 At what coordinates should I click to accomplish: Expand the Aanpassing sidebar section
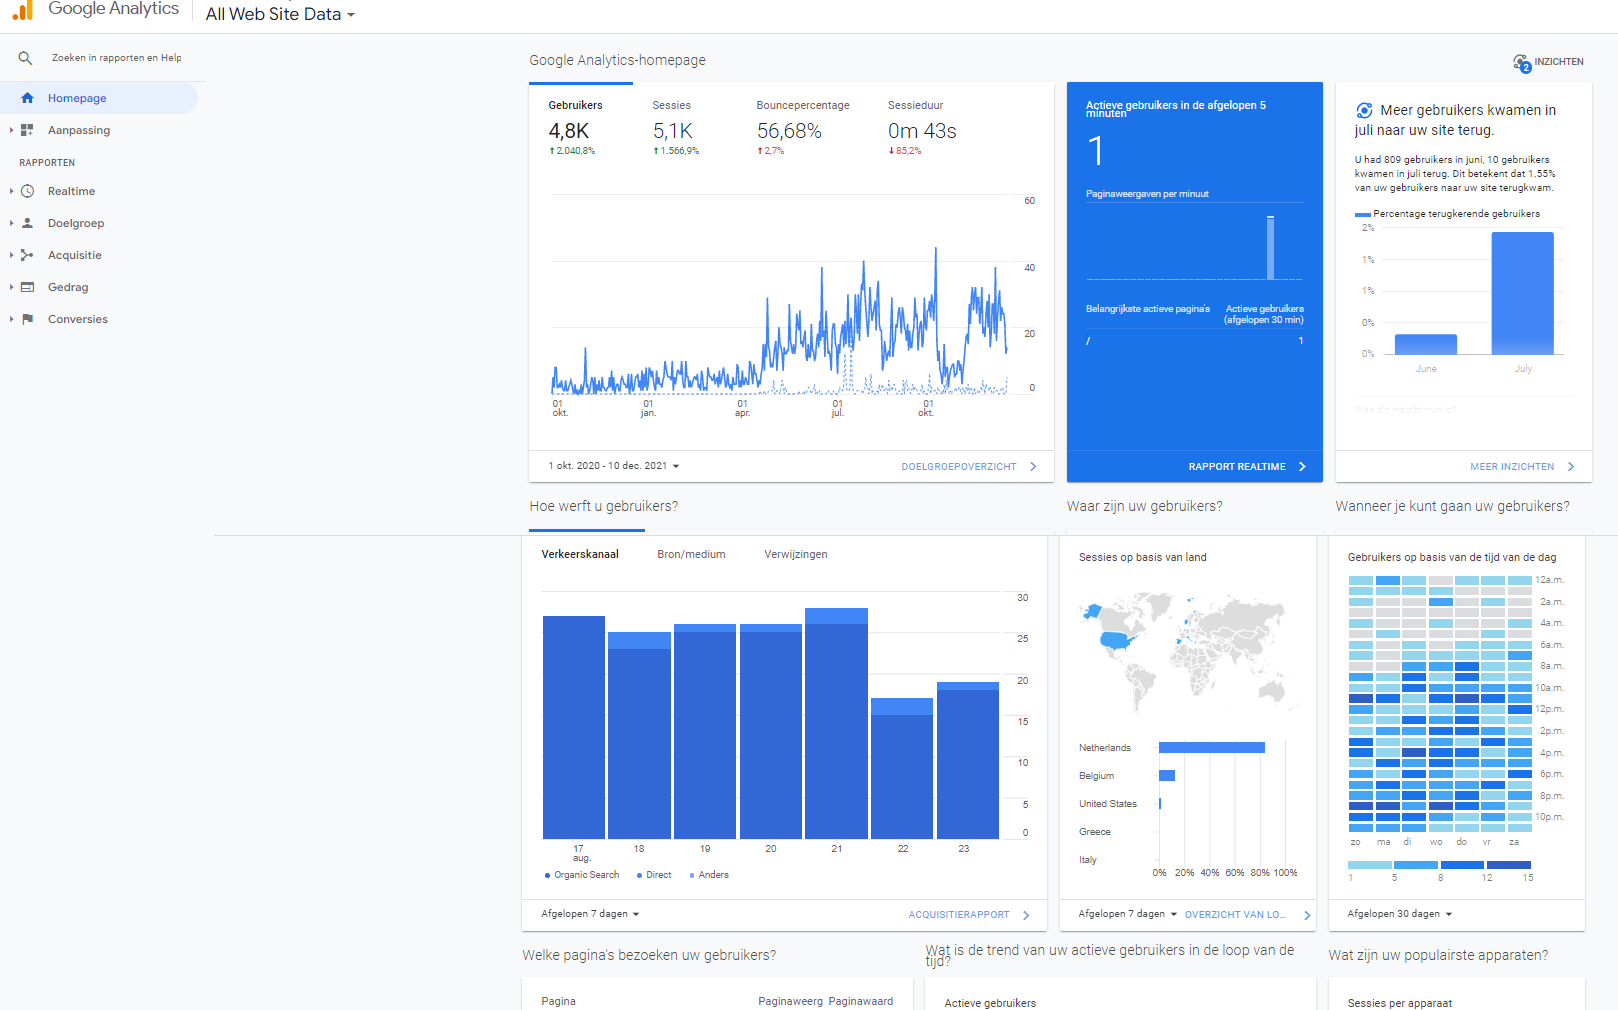[11, 130]
